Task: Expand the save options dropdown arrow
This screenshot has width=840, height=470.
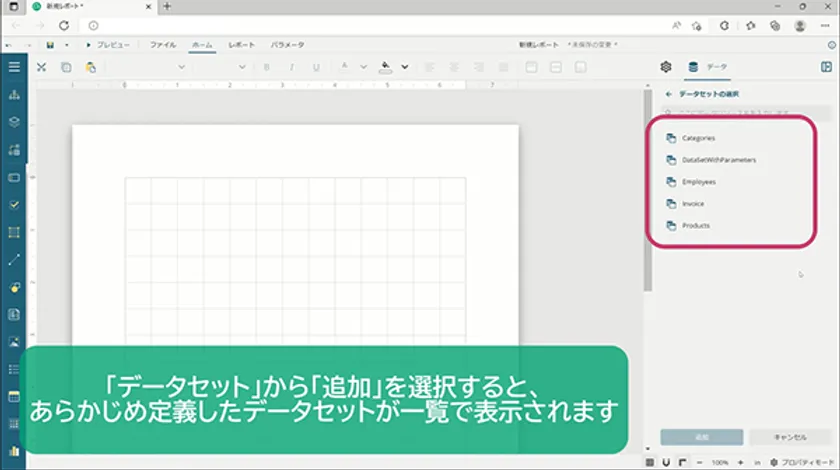Action: pos(66,45)
